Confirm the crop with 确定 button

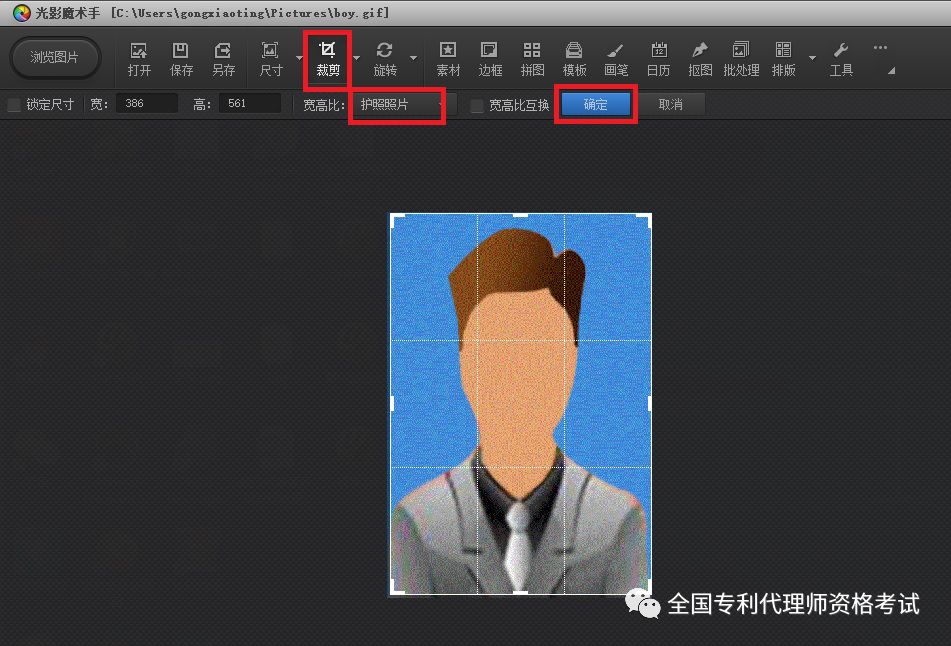coord(595,105)
